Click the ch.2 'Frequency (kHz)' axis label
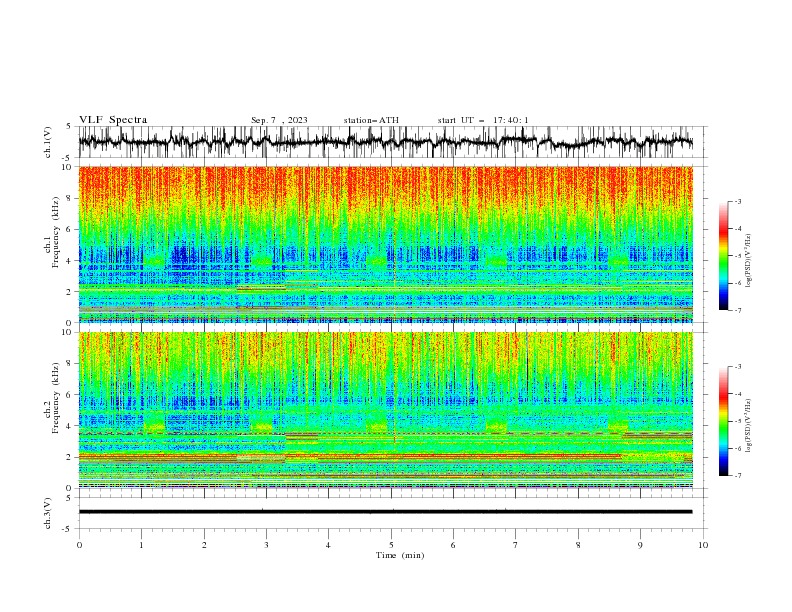Screen dimensions: 792x612 tap(56, 398)
